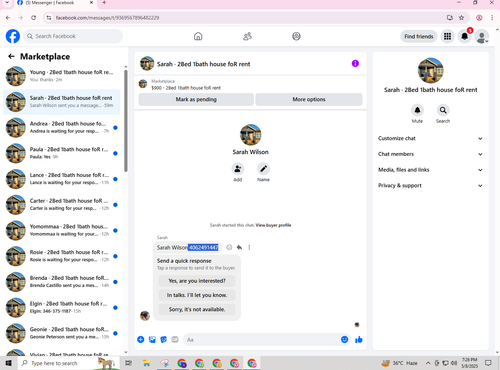Open Rosie conversation in chat list
The height and width of the screenshot is (370, 500).
(x=62, y=256)
